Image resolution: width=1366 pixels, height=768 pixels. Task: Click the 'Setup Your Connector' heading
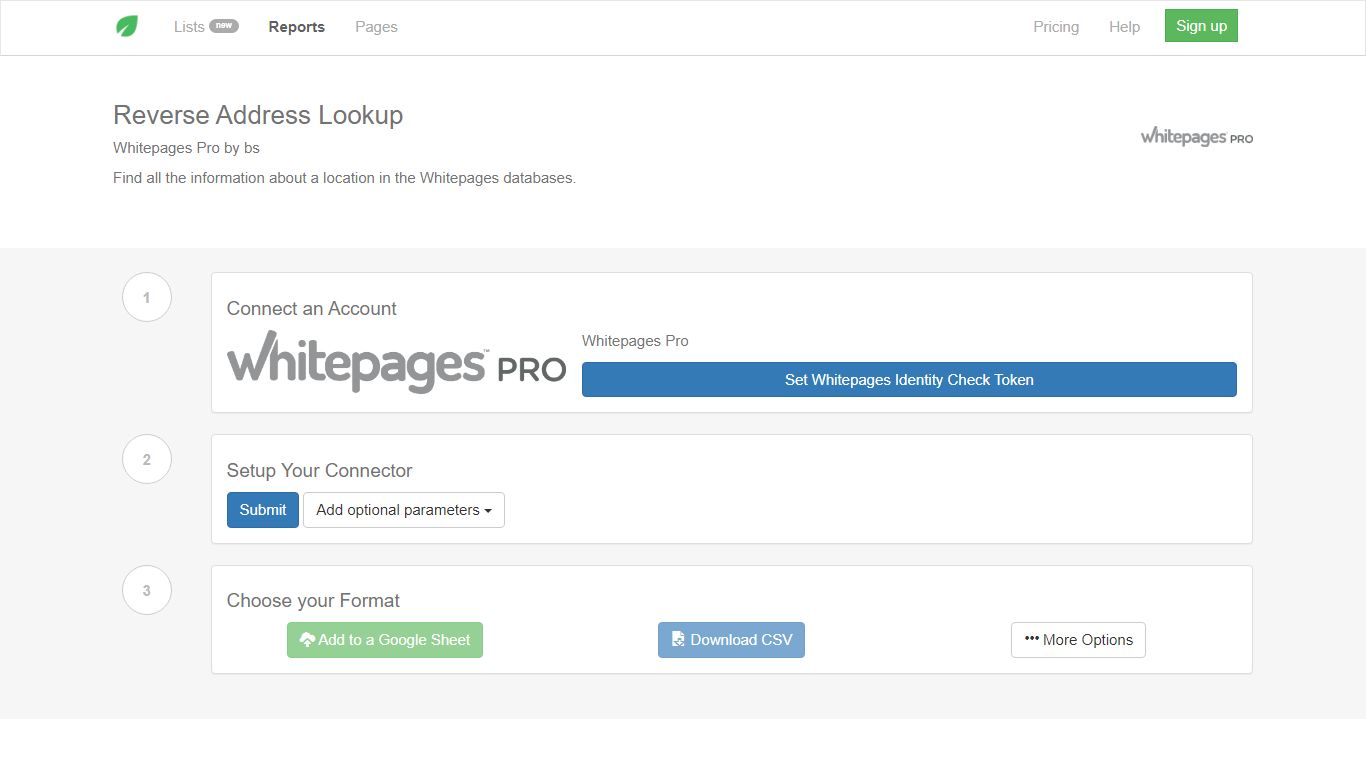tap(320, 471)
